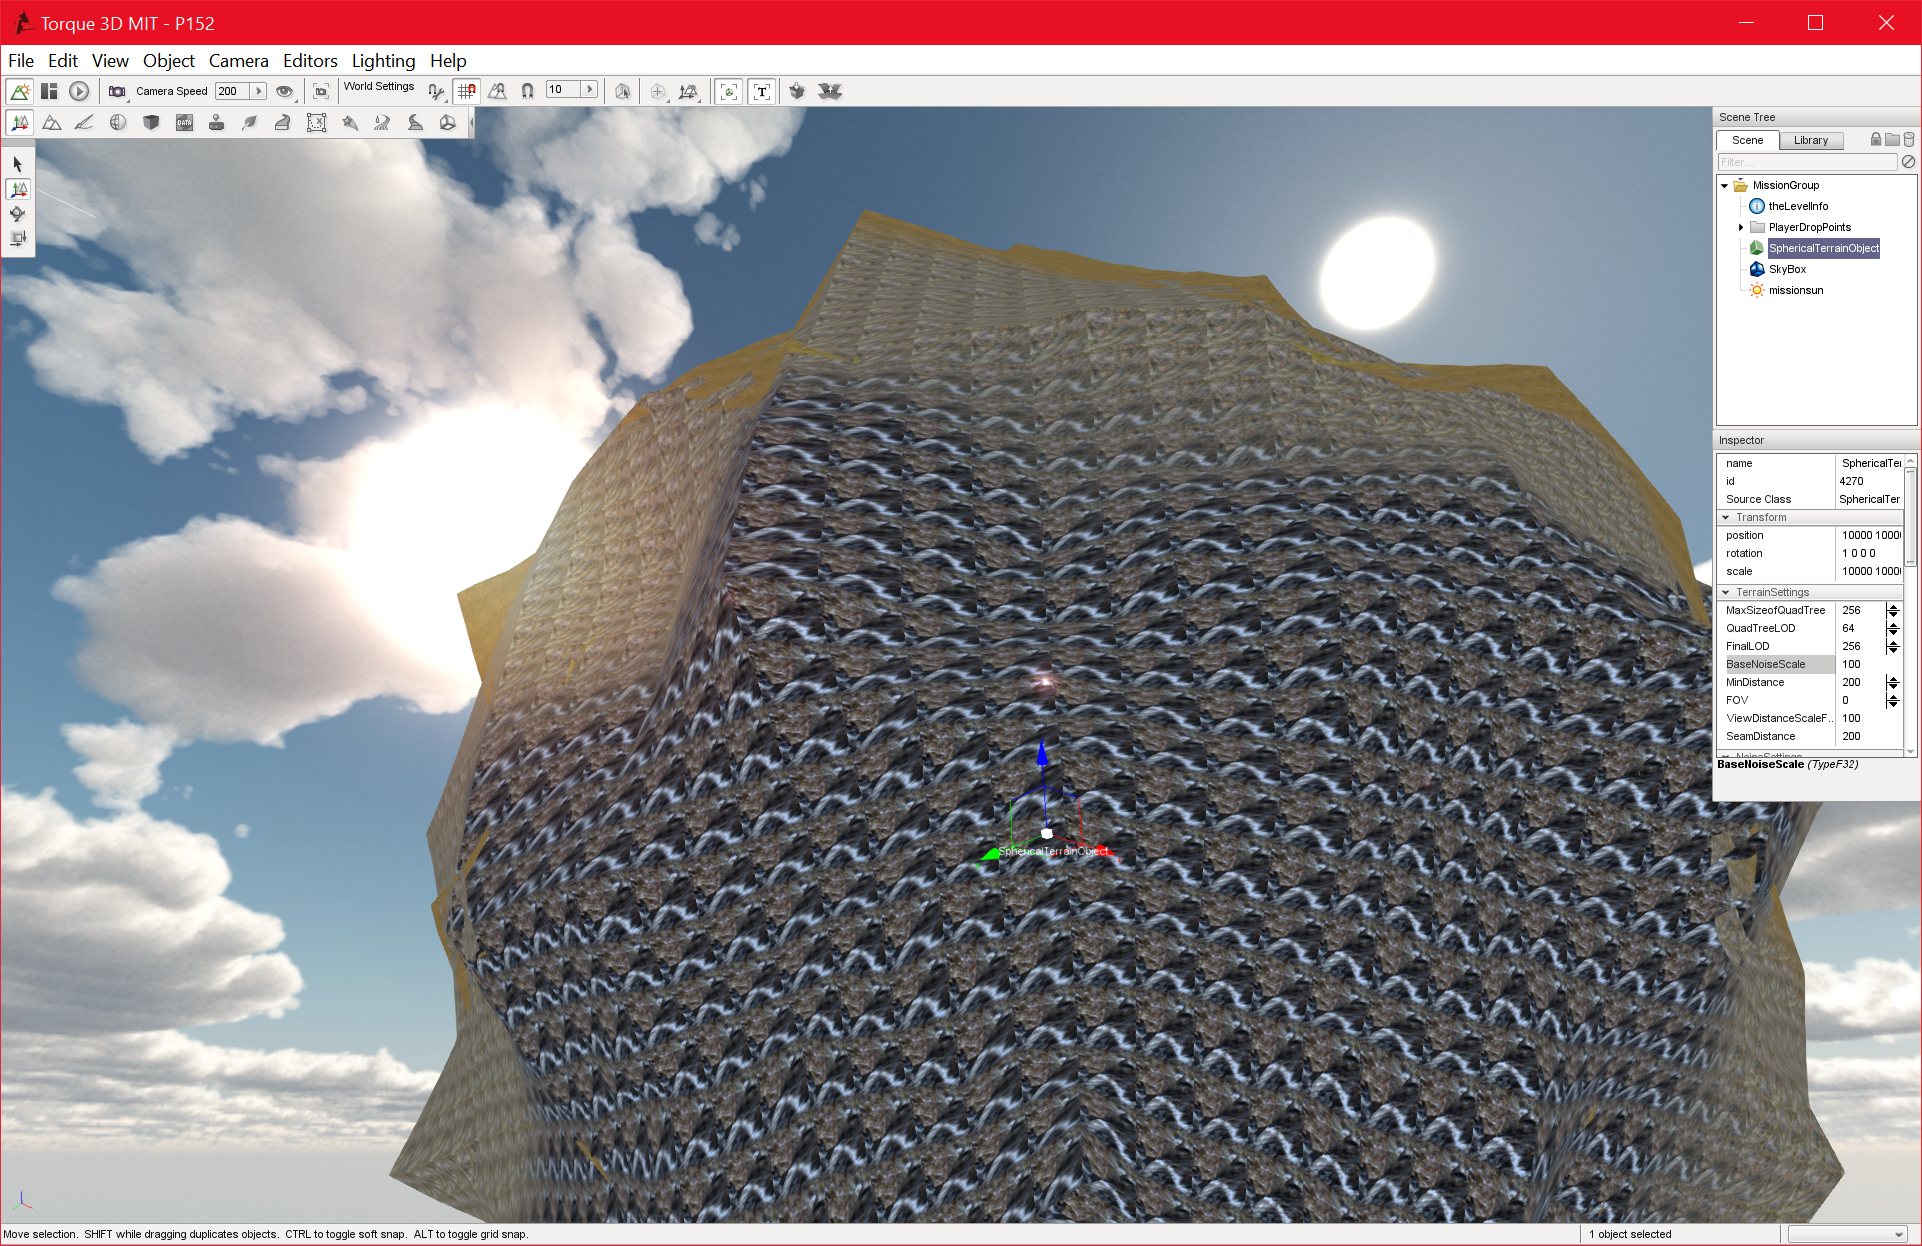Viewport: 1922px width, 1246px height.
Task: Collapse the MissionGroup tree node
Action: click(x=1724, y=186)
